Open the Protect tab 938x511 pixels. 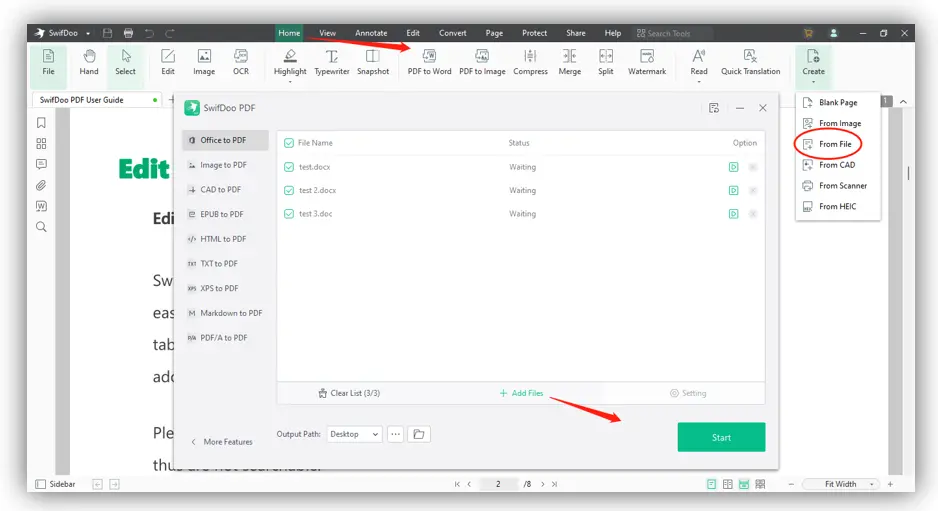pyautogui.click(x=534, y=33)
